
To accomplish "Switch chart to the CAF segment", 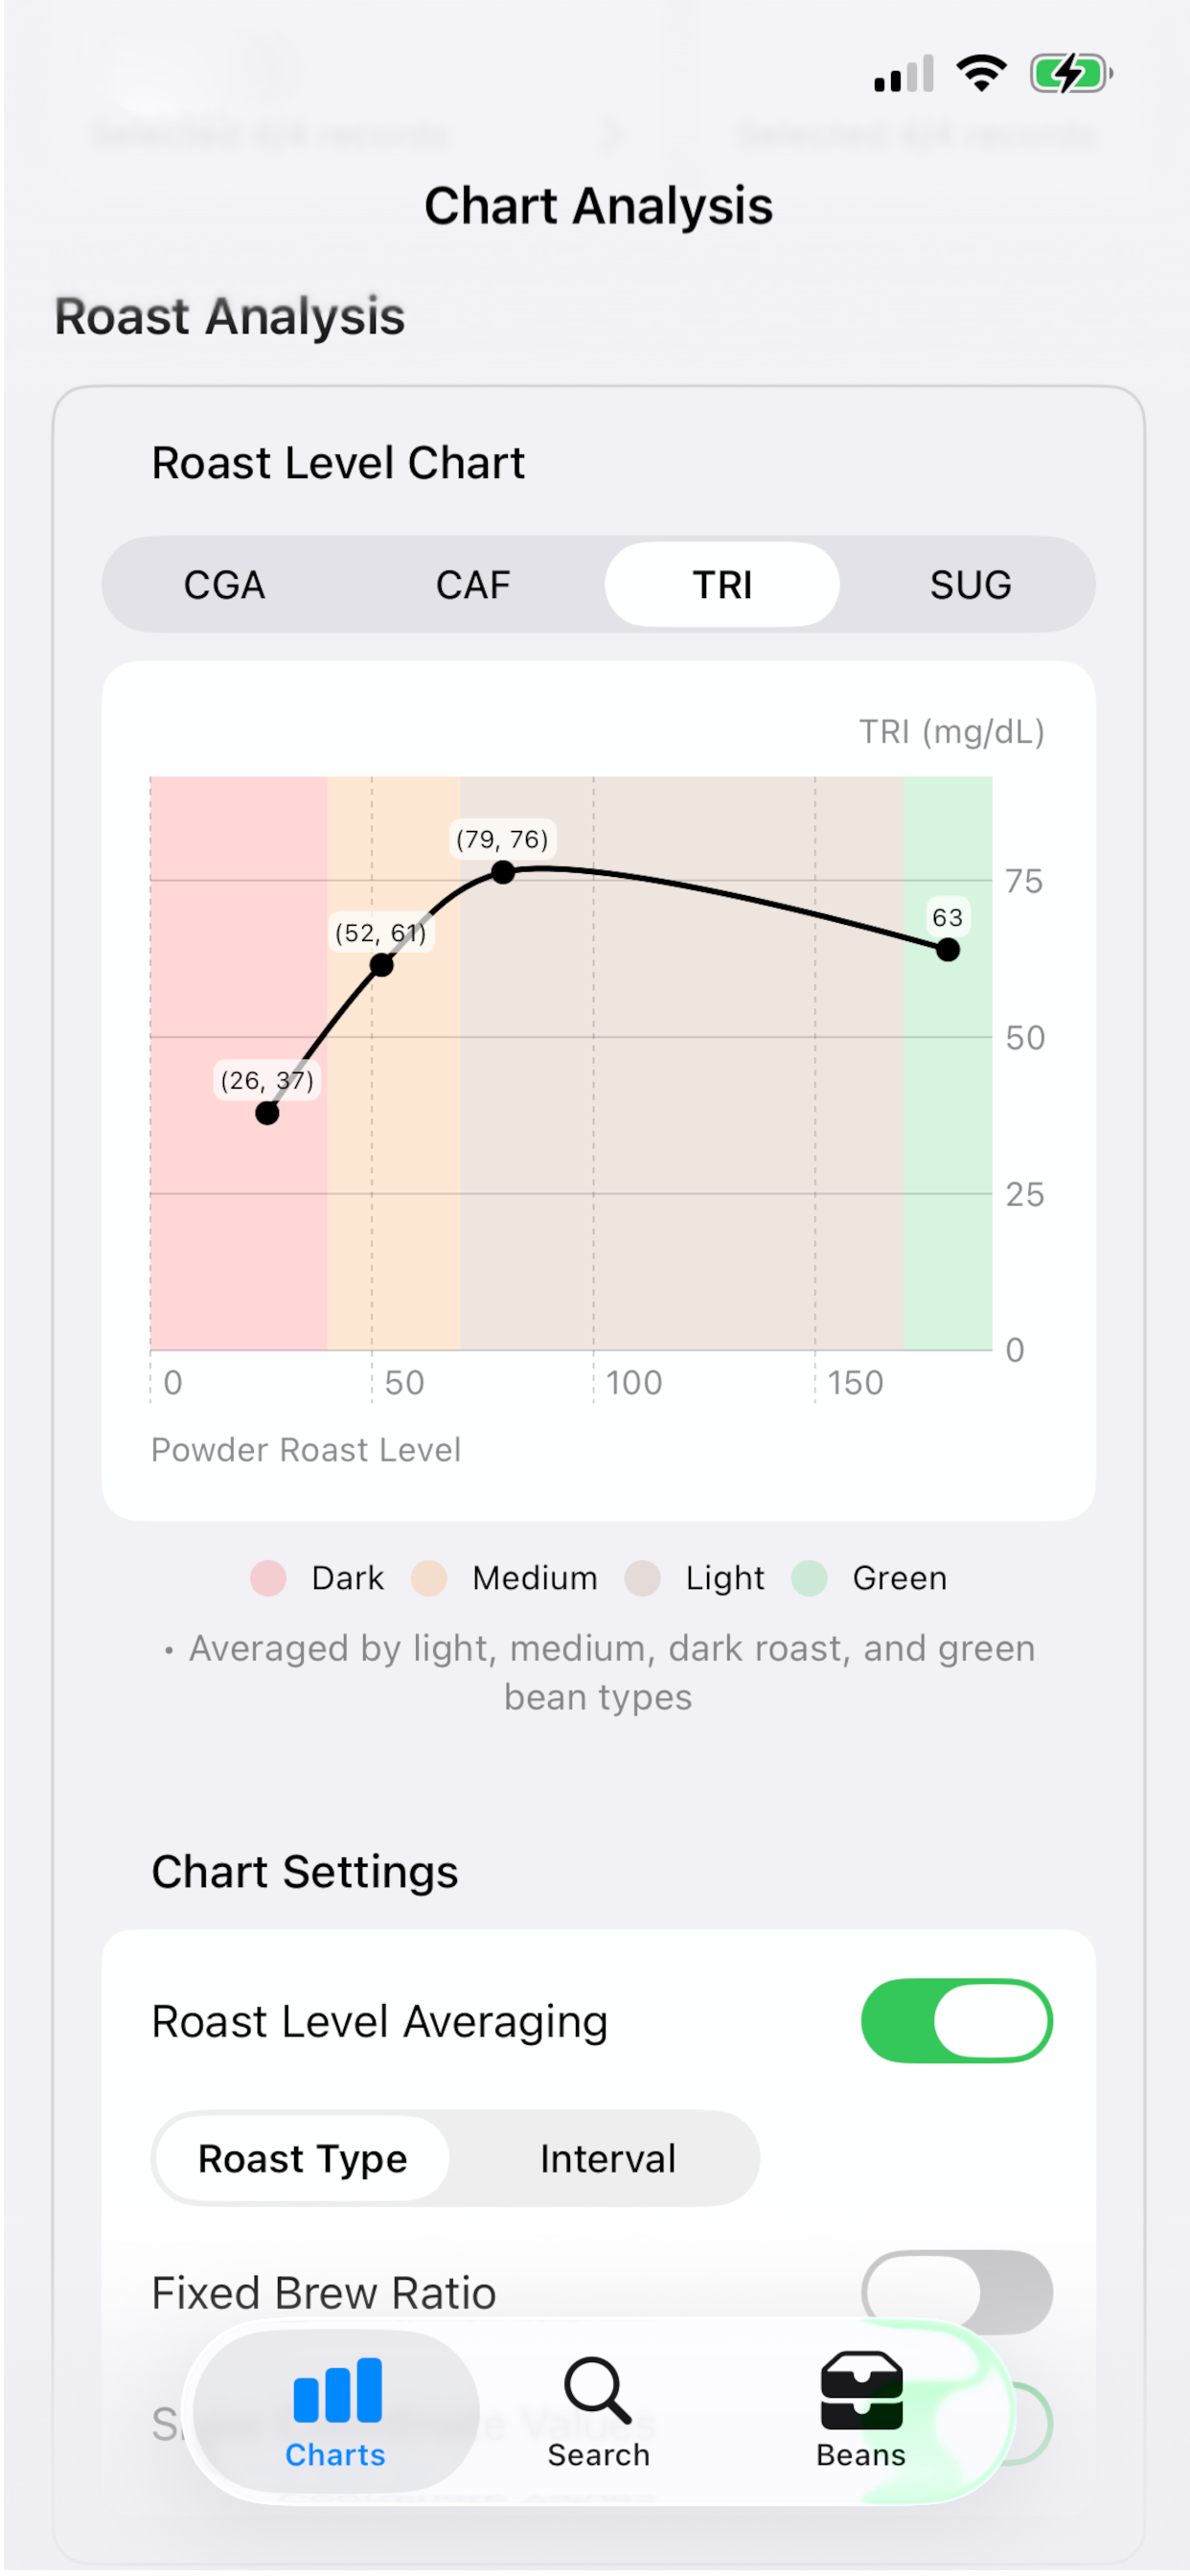I will coord(473,584).
